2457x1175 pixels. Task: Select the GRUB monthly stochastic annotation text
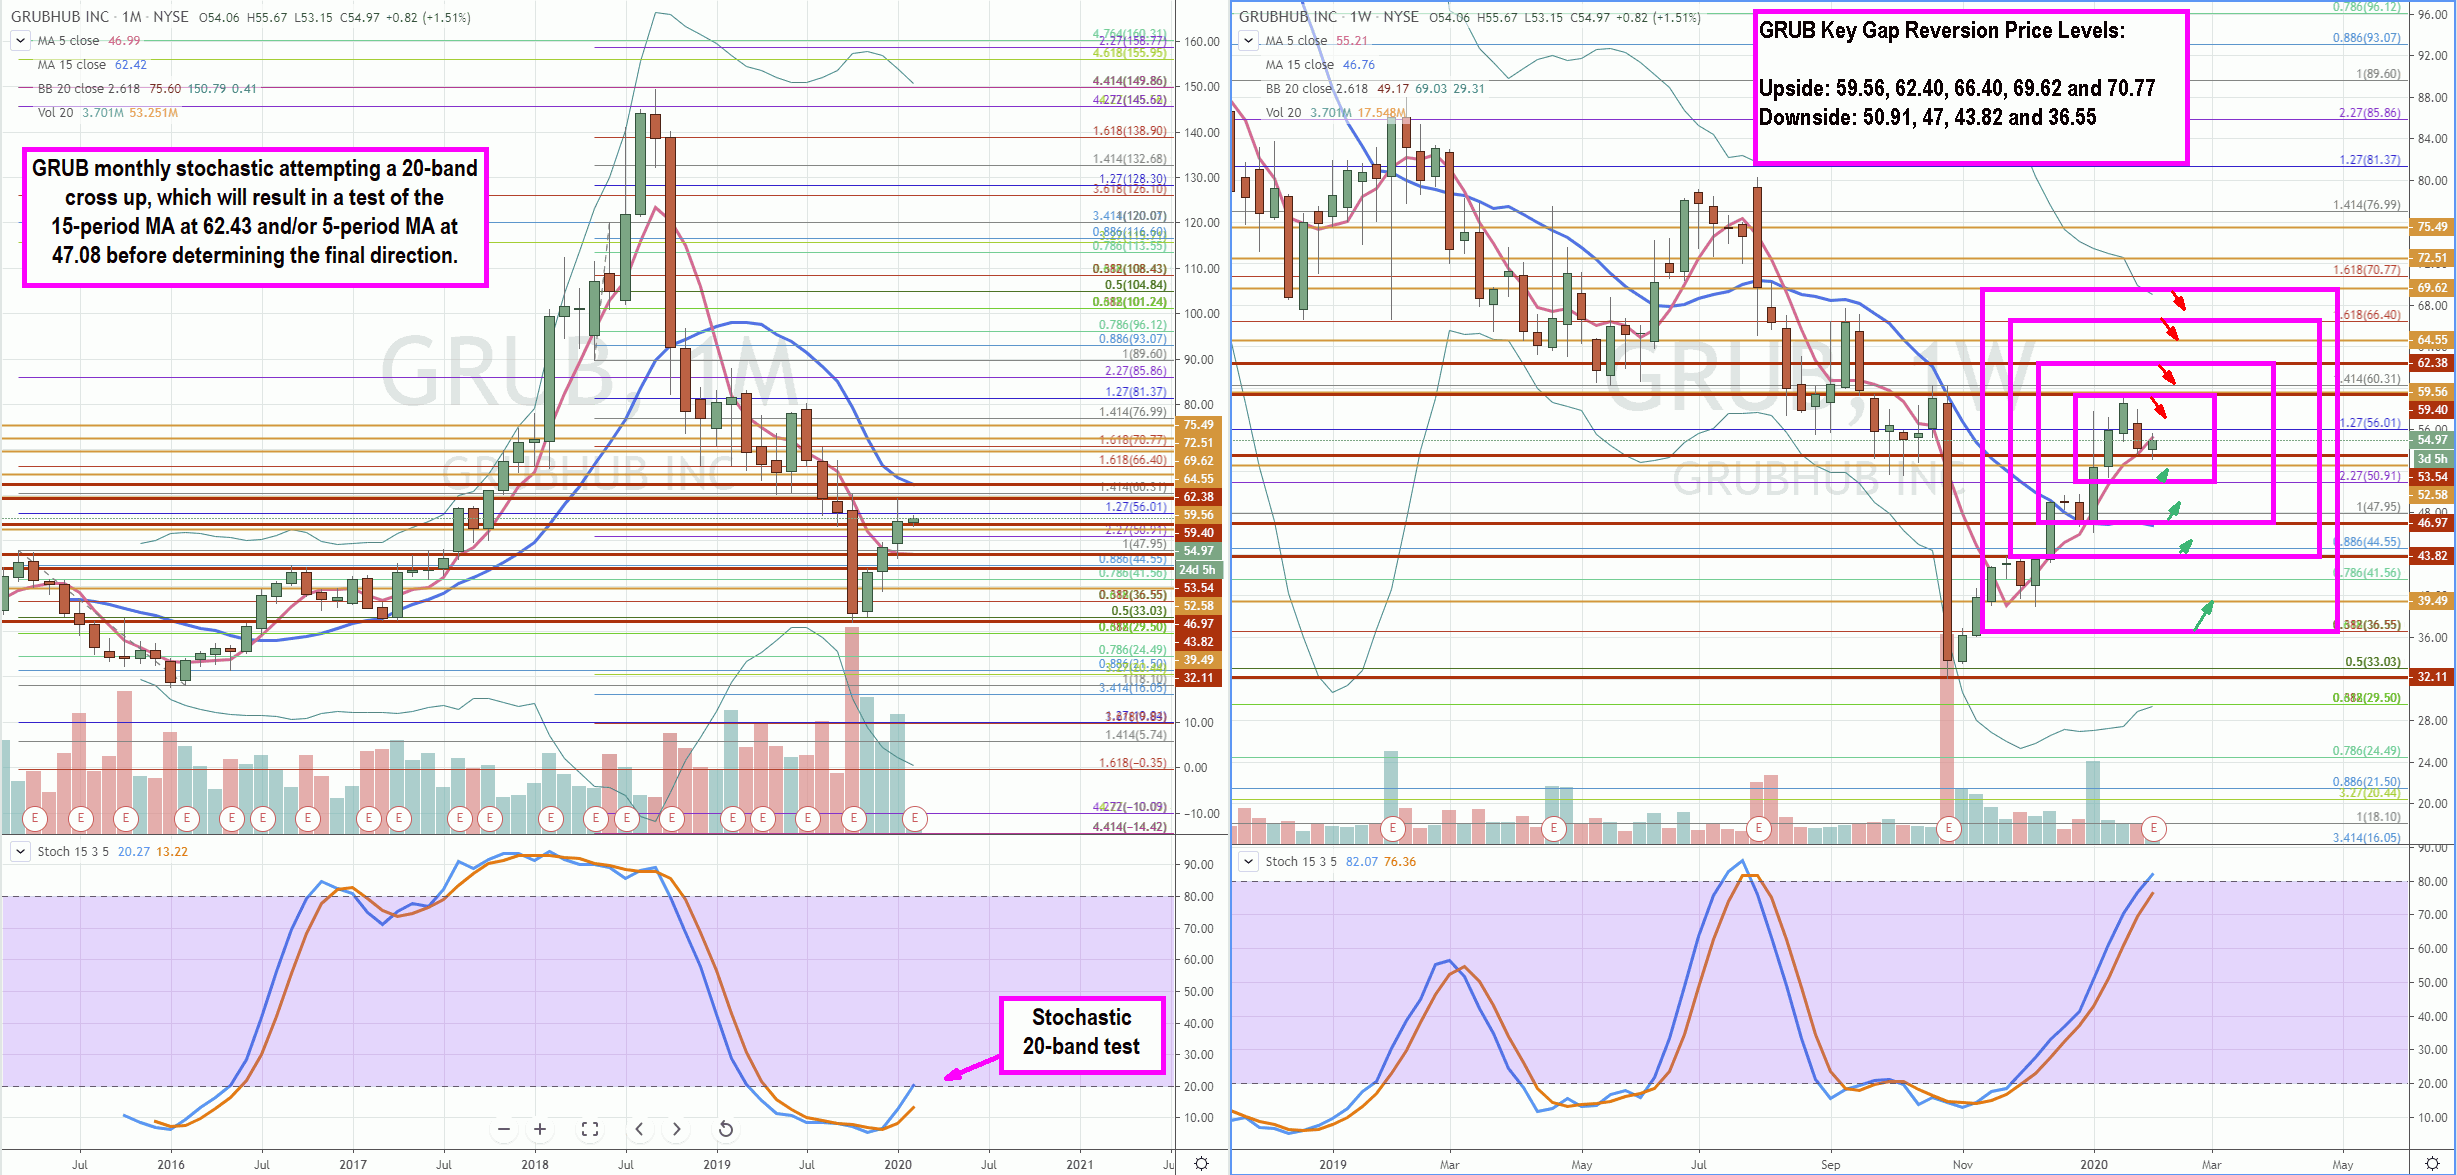pyautogui.click(x=255, y=212)
